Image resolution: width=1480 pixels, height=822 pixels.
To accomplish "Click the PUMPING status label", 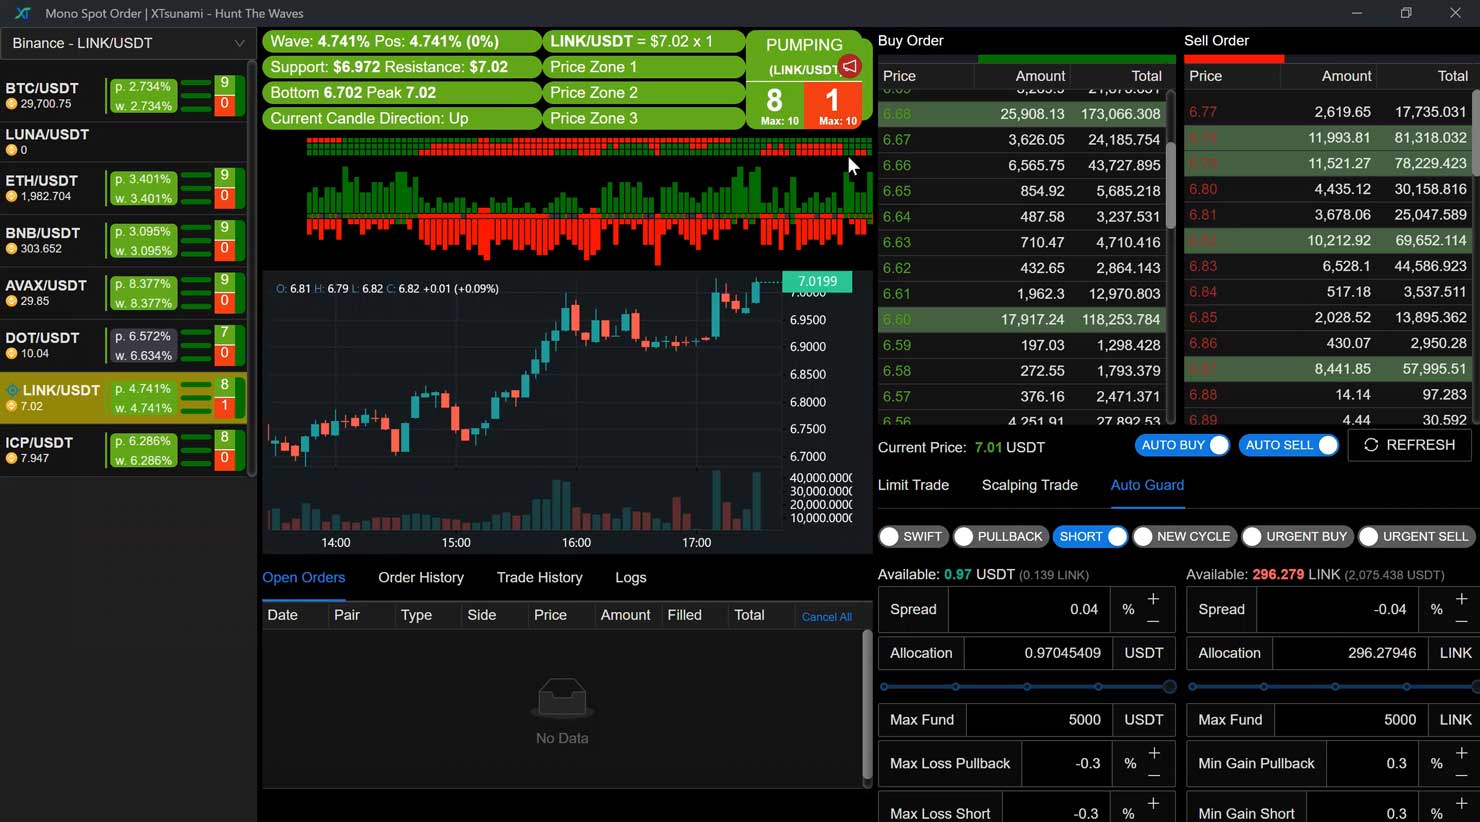I will tap(803, 45).
